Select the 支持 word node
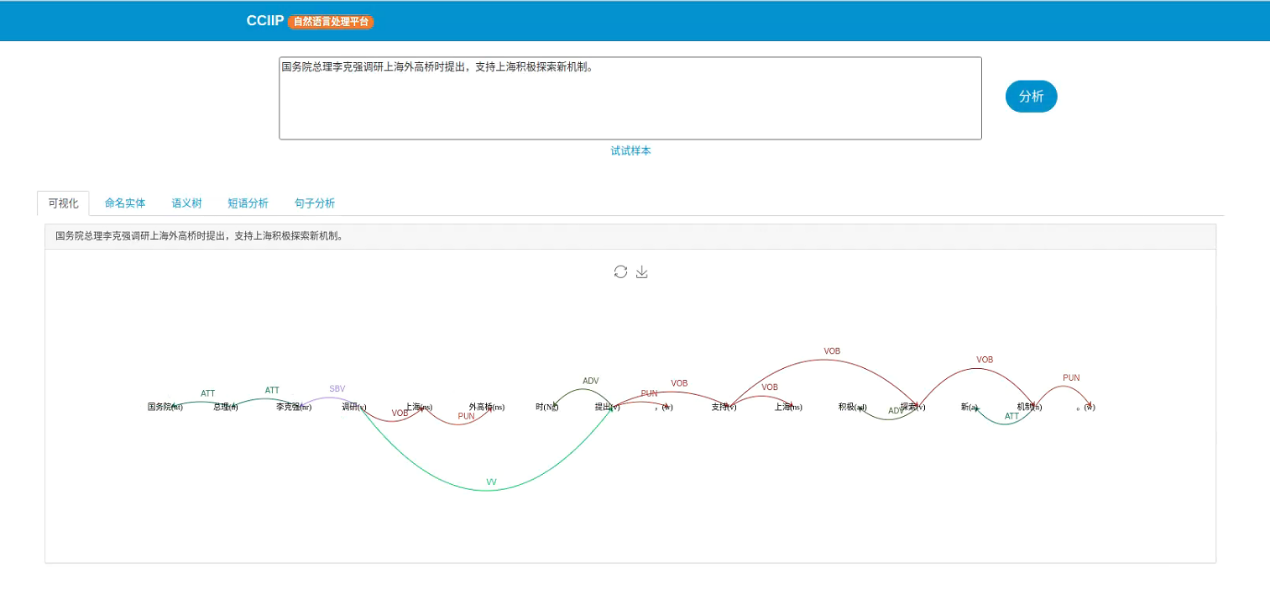This screenshot has width=1270, height=595. click(x=724, y=407)
